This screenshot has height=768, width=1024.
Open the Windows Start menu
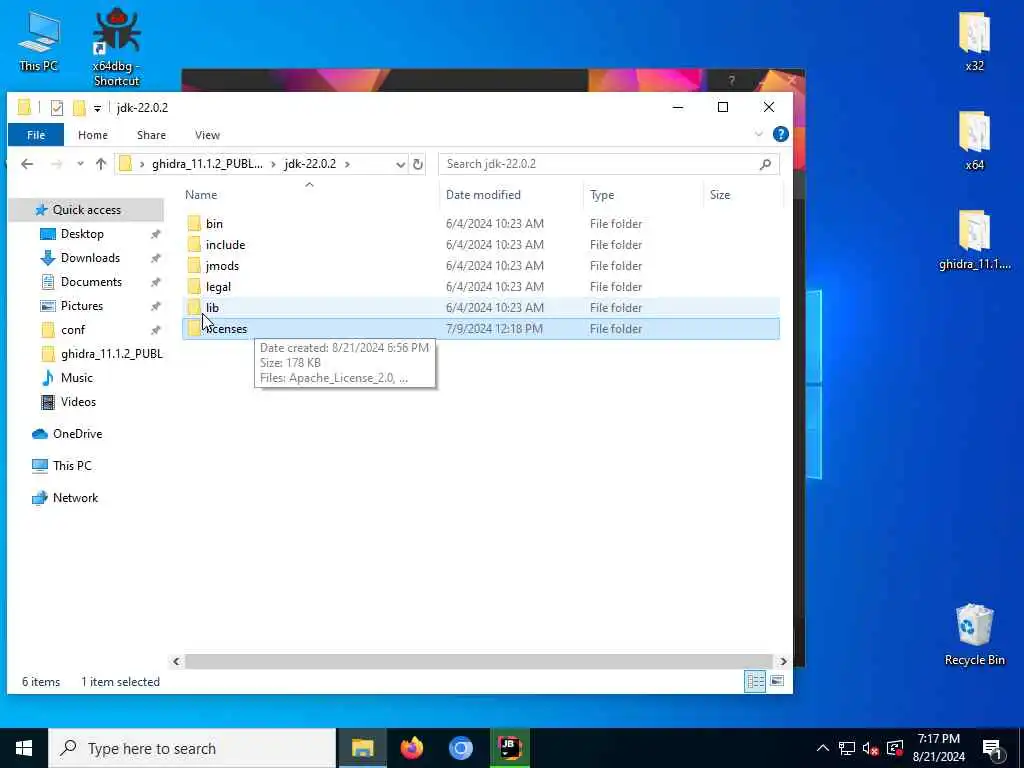click(x=24, y=748)
